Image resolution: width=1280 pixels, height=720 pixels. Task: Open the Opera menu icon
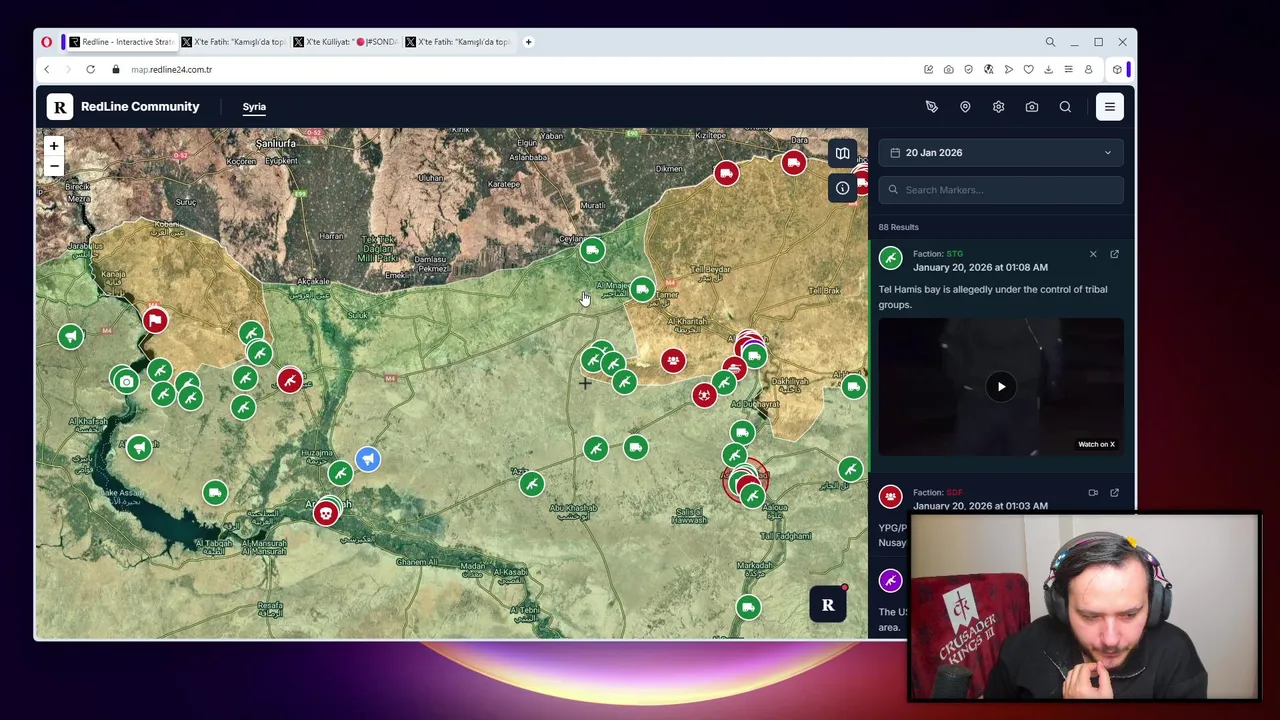point(46,42)
